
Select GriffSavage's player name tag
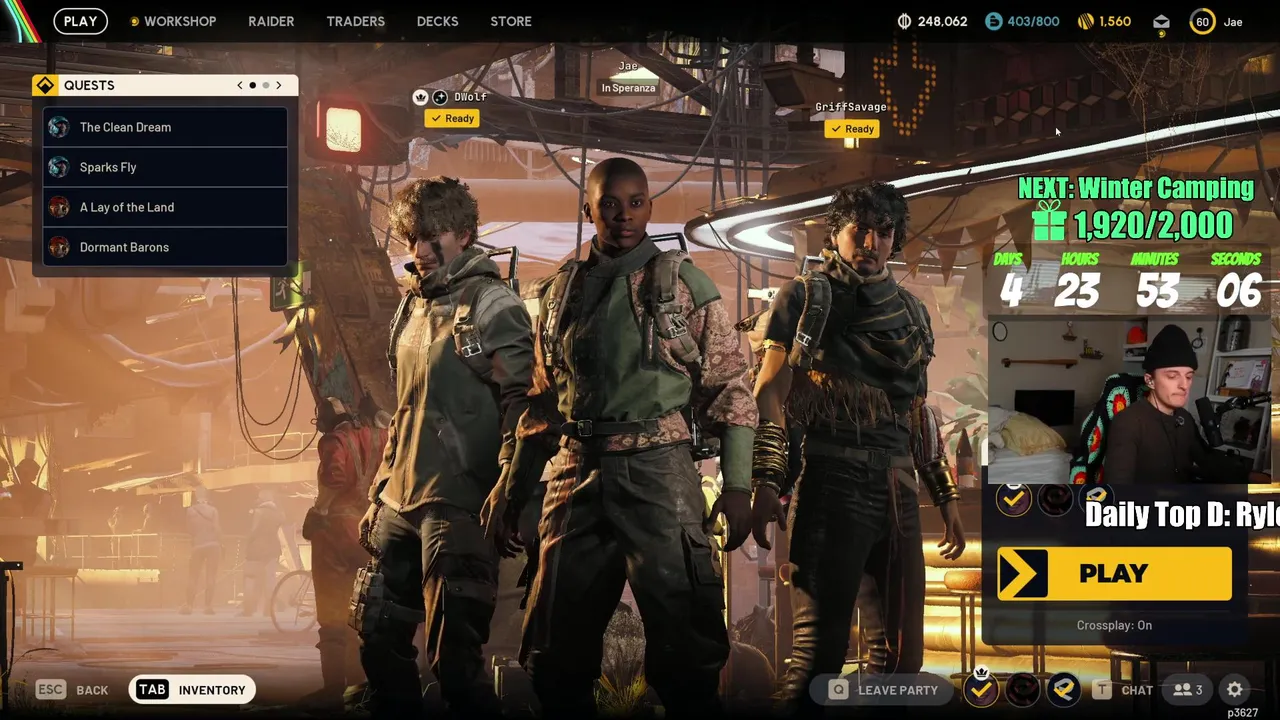point(851,107)
